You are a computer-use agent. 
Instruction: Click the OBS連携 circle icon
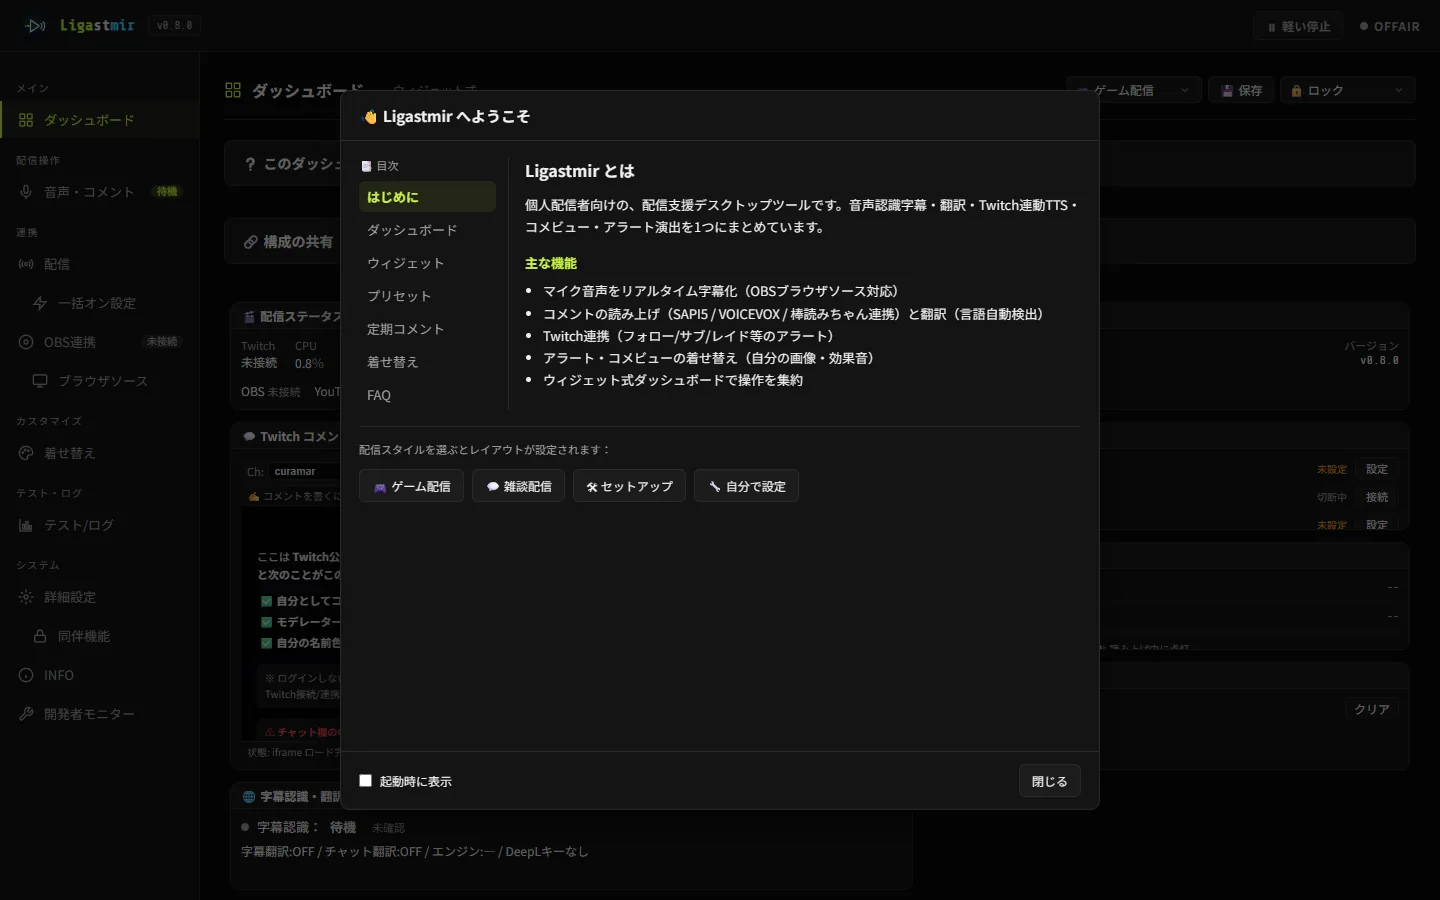point(26,342)
